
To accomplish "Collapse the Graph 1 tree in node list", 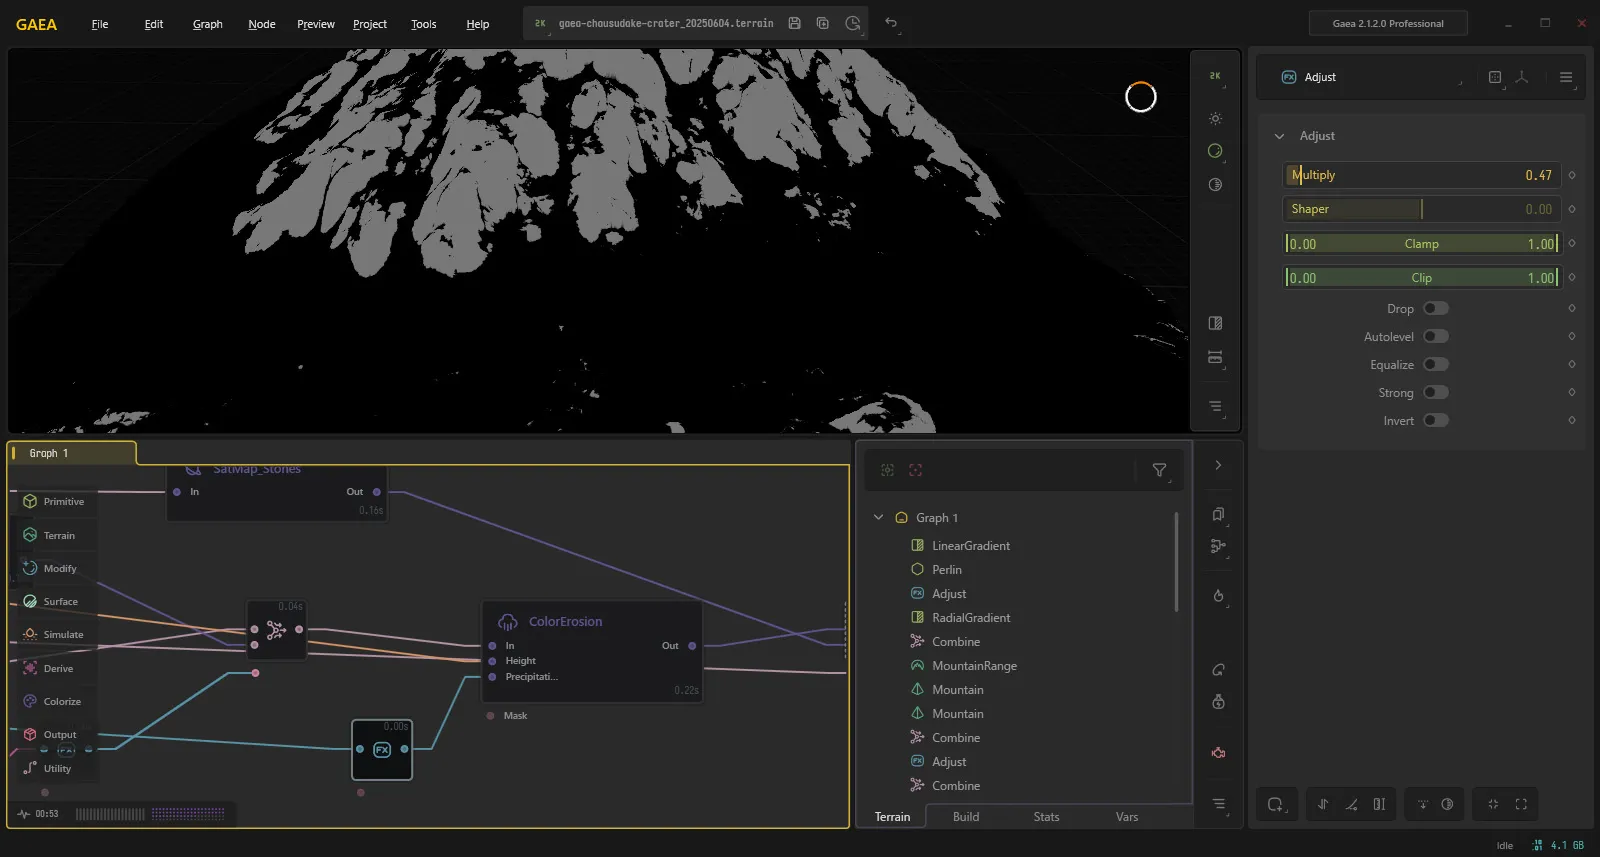I will click(878, 517).
